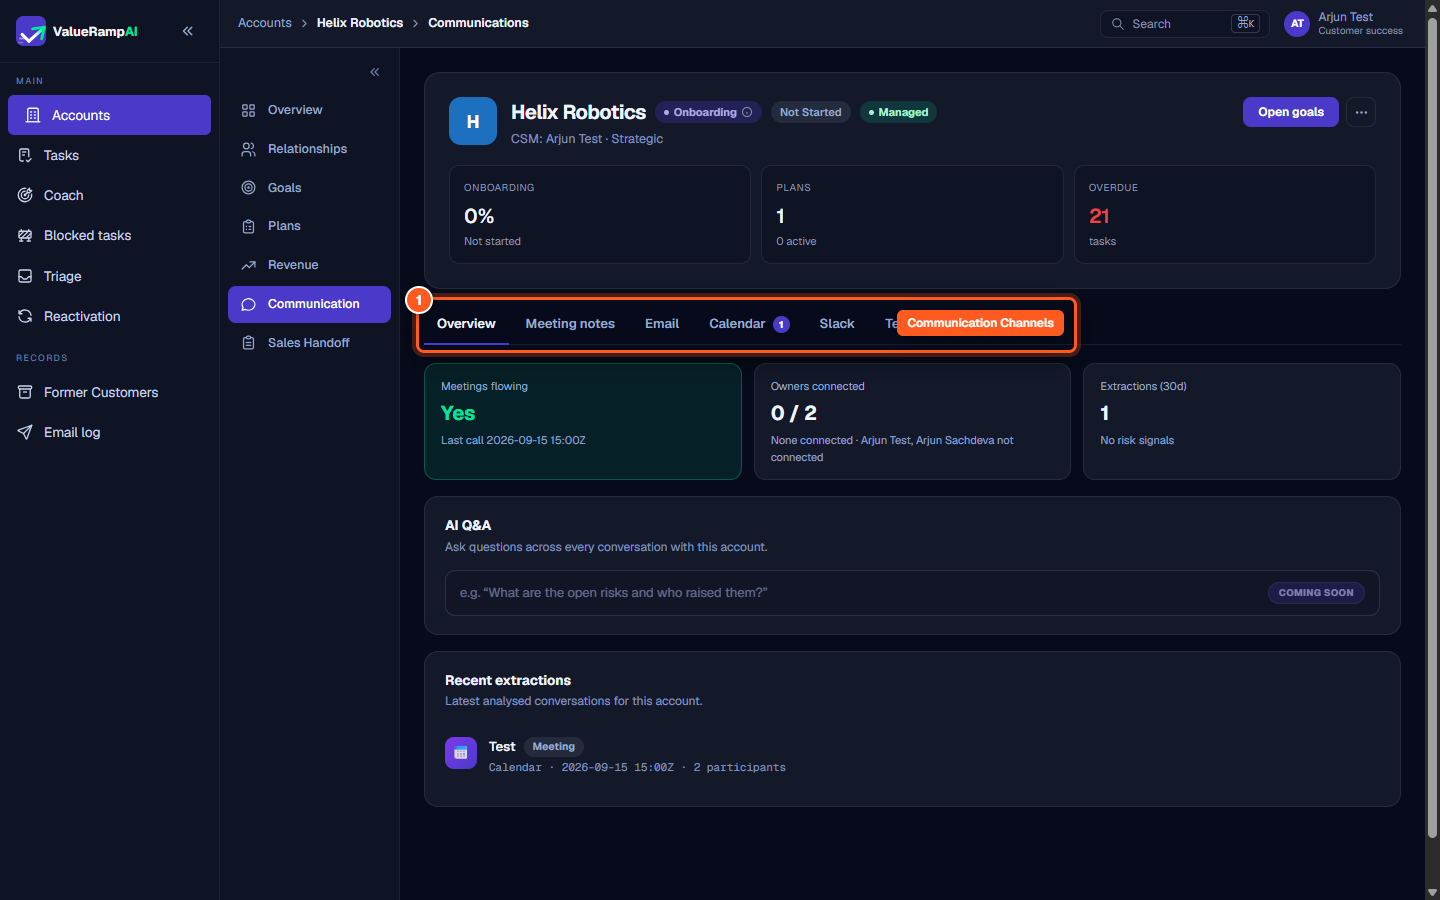The height and width of the screenshot is (900, 1440).
Task: Go to Blocked tasks page
Action: pyautogui.click(x=109, y=235)
